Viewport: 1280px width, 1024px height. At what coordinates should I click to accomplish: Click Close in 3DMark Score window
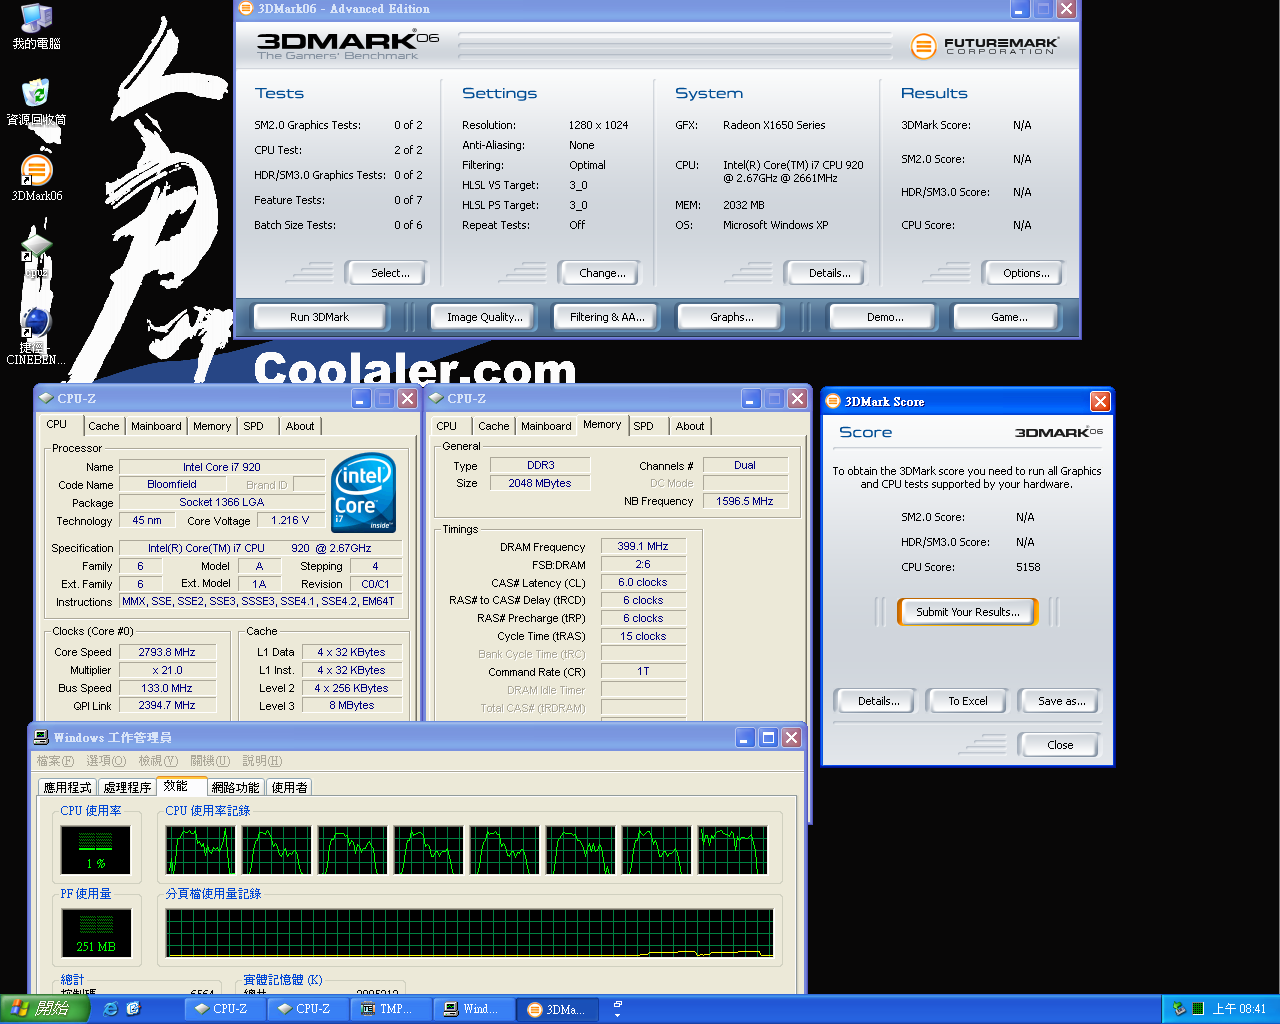tap(1060, 745)
